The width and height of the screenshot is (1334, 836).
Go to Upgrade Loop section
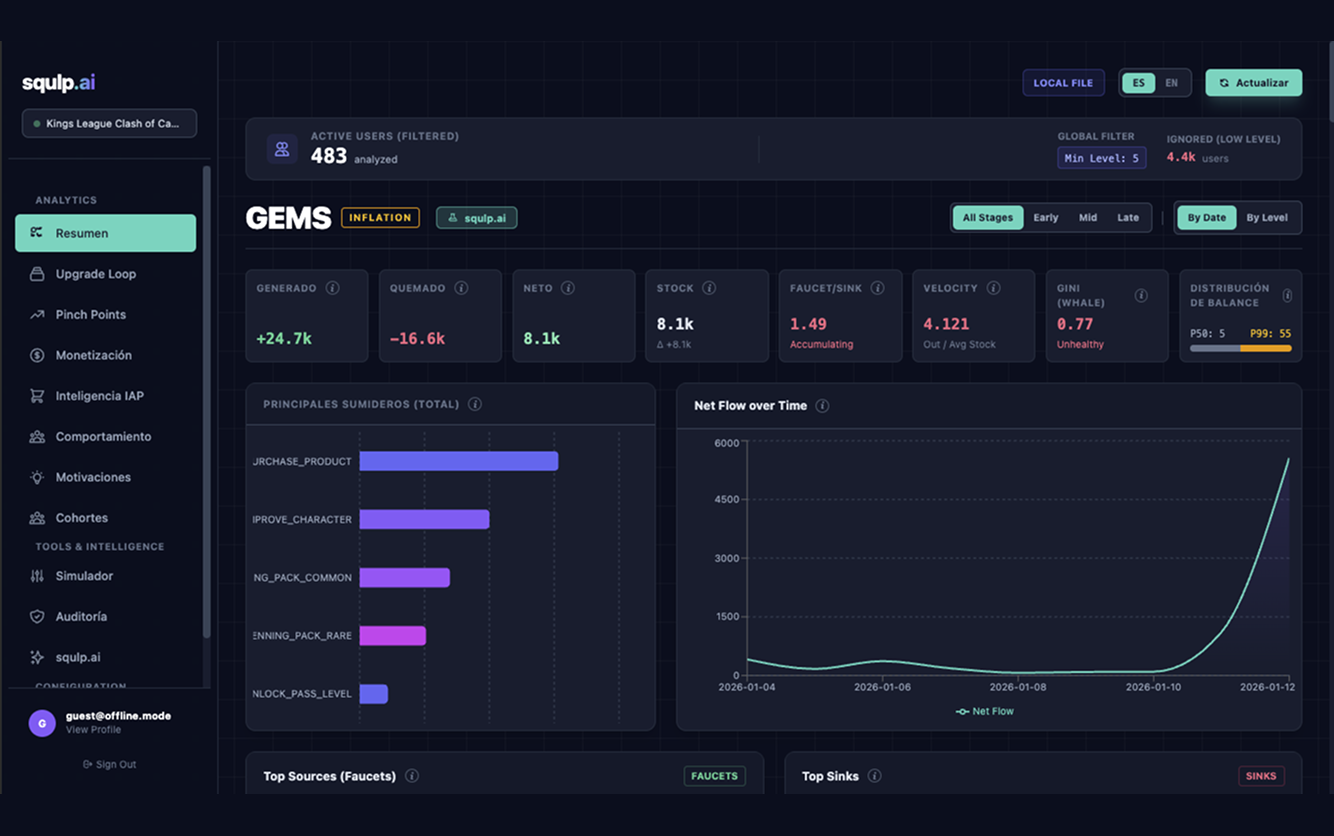(x=105, y=274)
